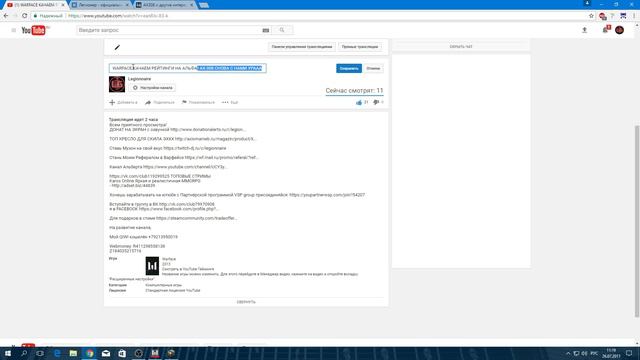Open Chrome from the taskbar
Screen dimensions: 640x360
tap(89, 353)
